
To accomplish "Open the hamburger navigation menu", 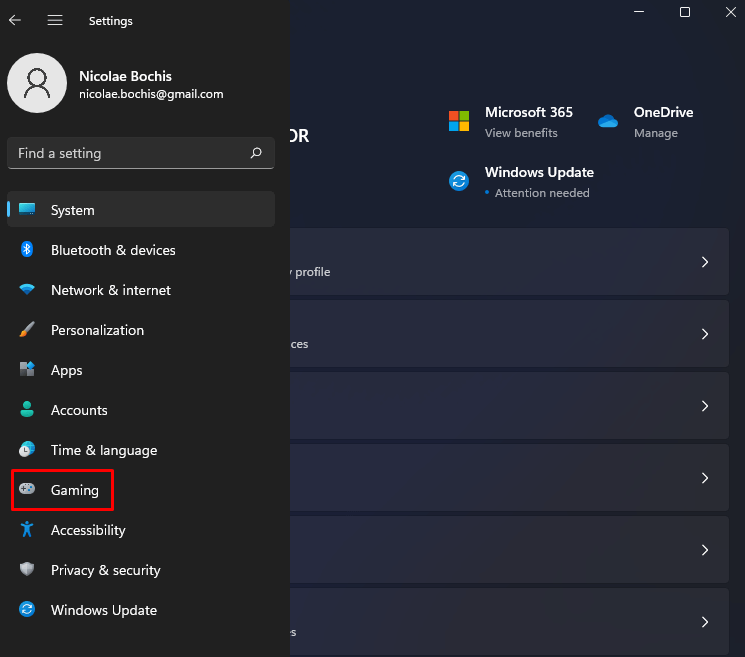I will click(x=55, y=20).
